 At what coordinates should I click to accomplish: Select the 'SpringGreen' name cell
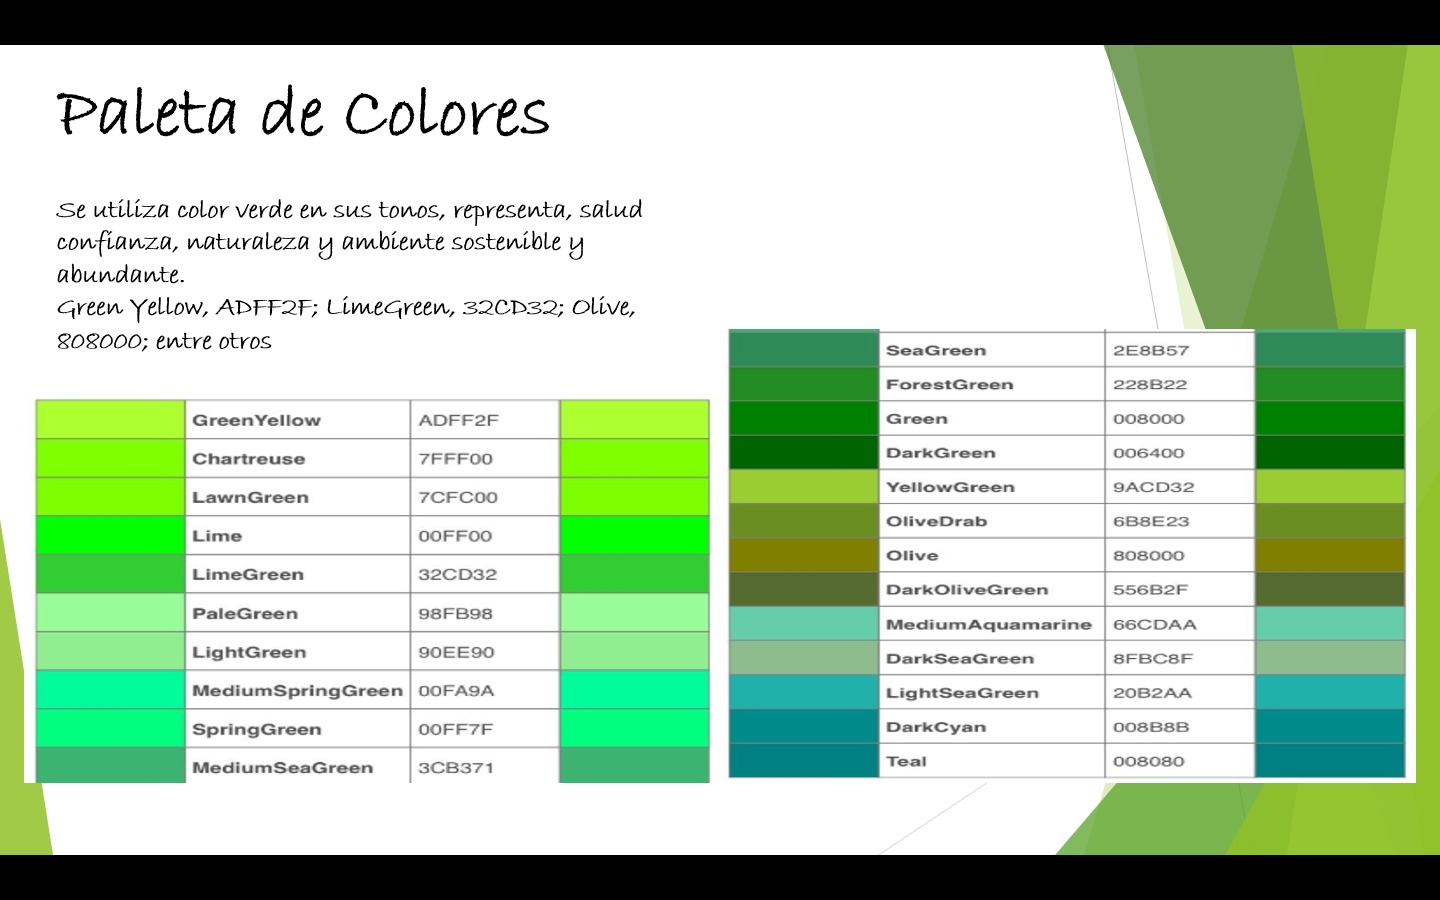click(x=298, y=729)
